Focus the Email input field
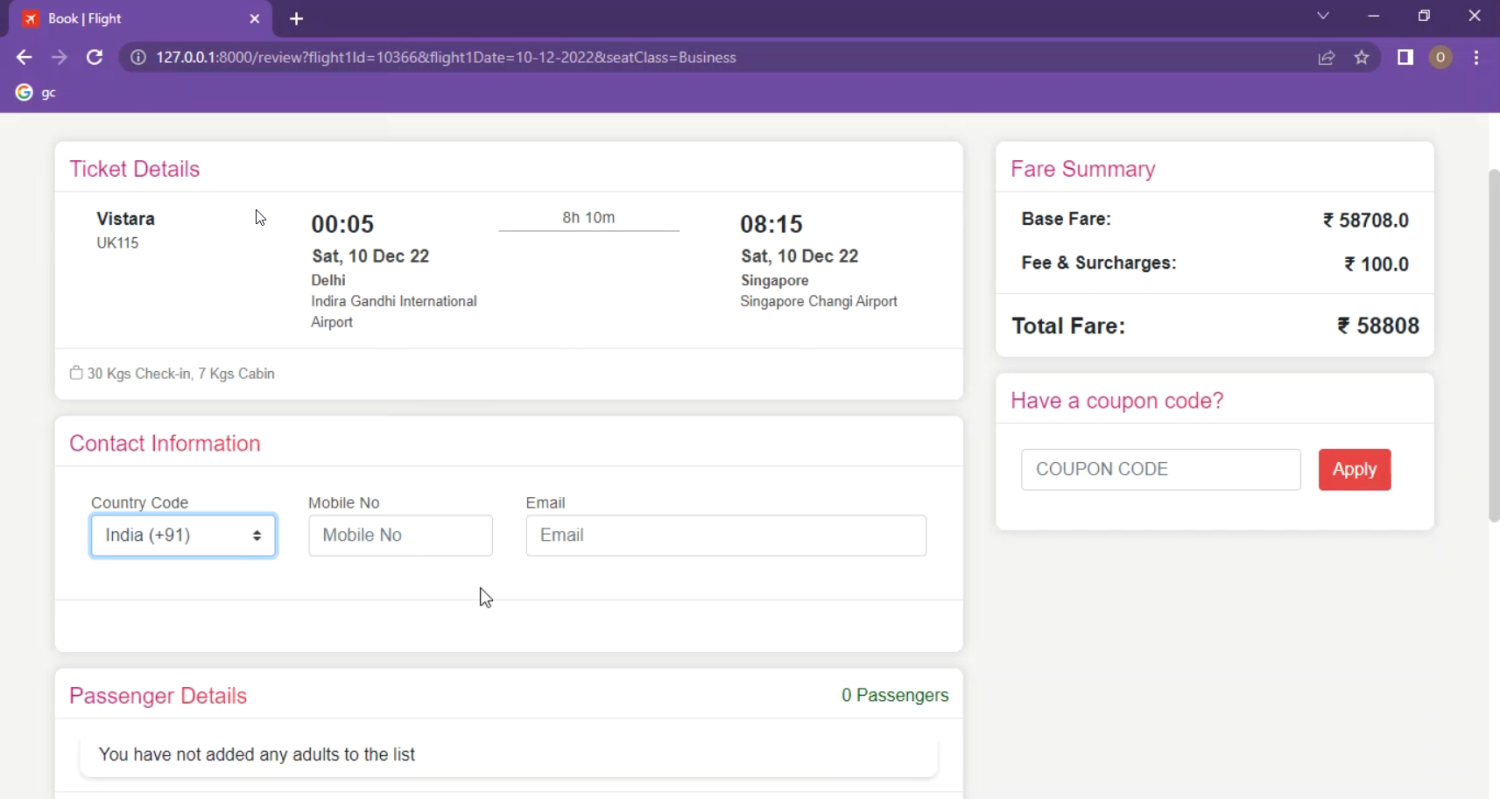 click(x=726, y=535)
